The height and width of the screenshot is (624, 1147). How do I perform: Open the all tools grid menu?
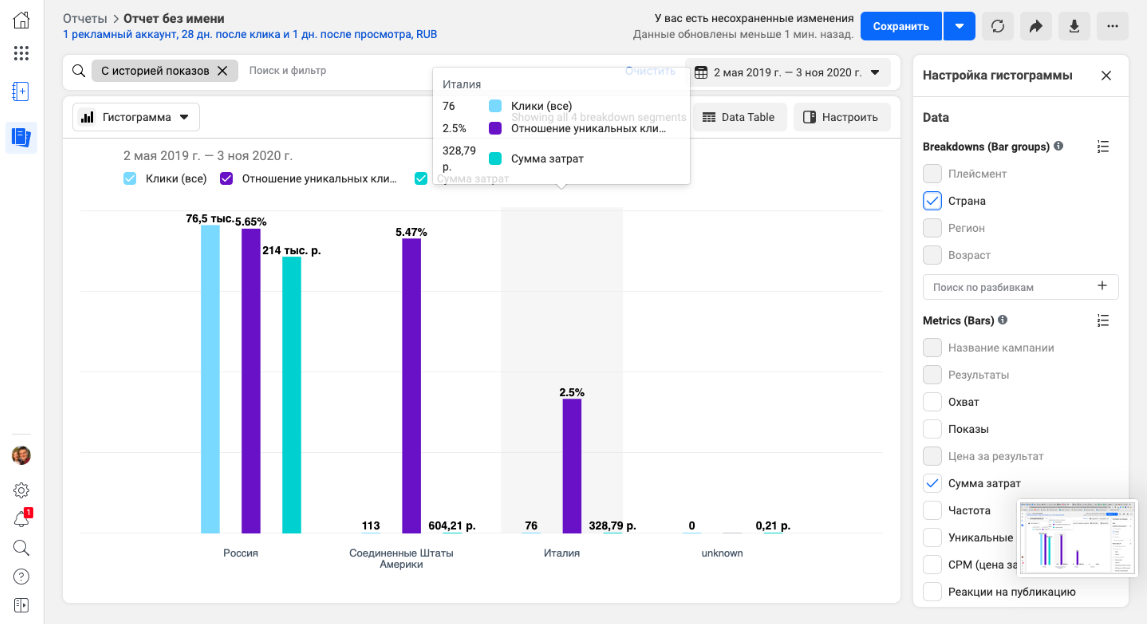tap(21, 53)
